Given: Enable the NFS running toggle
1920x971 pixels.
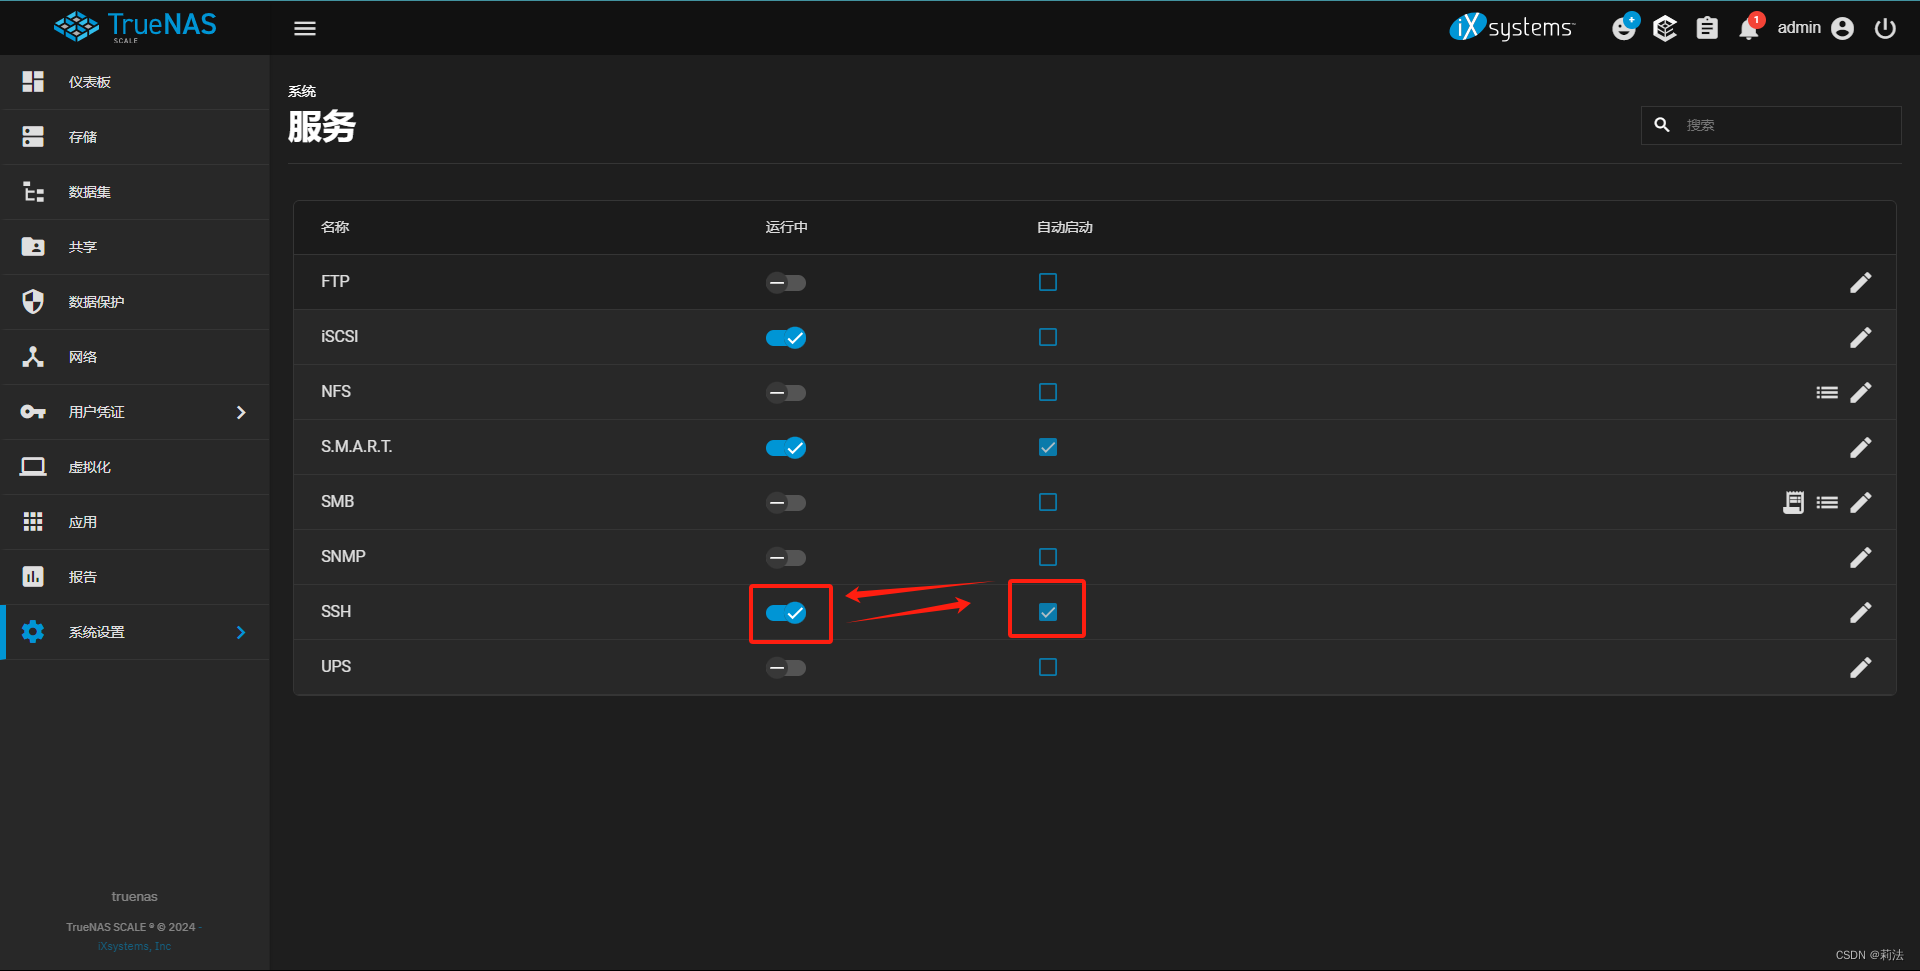Looking at the screenshot, I should tap(786, 393).
